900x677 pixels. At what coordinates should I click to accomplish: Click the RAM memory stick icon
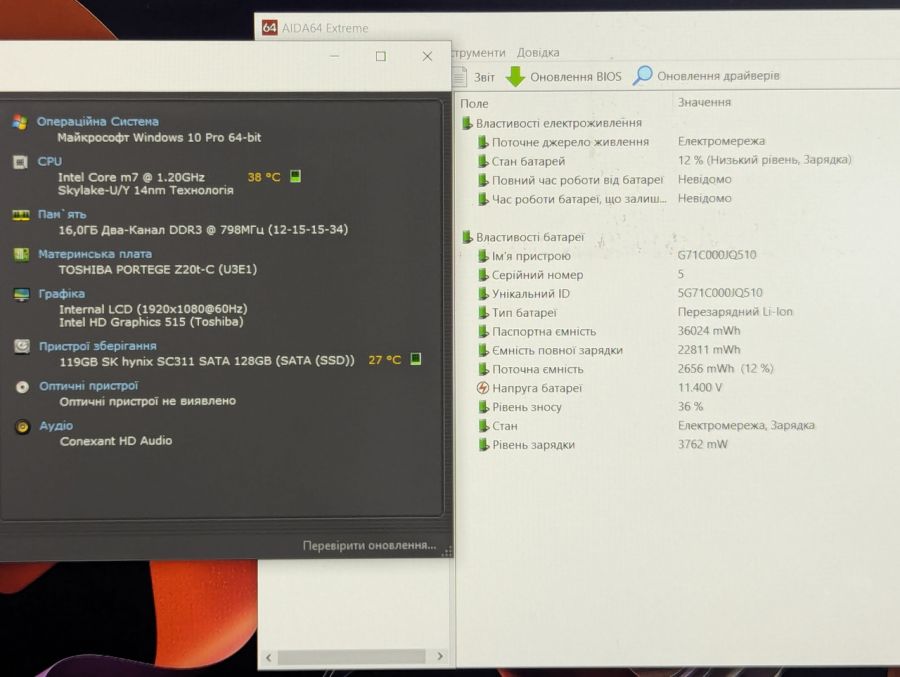tap(21, 215)
